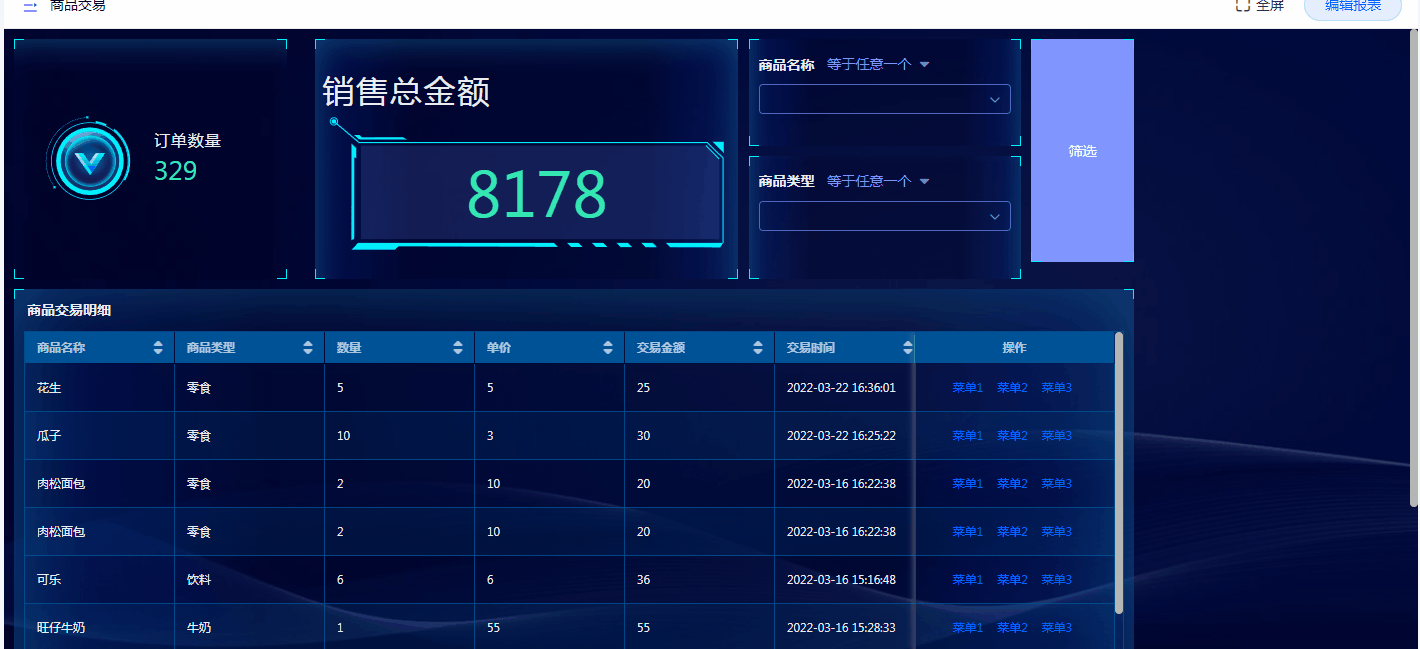Viewport: 1420px width, 649px height.
Task: Click the 销售总金额 8178 value panel
Action: coord(537,194)
